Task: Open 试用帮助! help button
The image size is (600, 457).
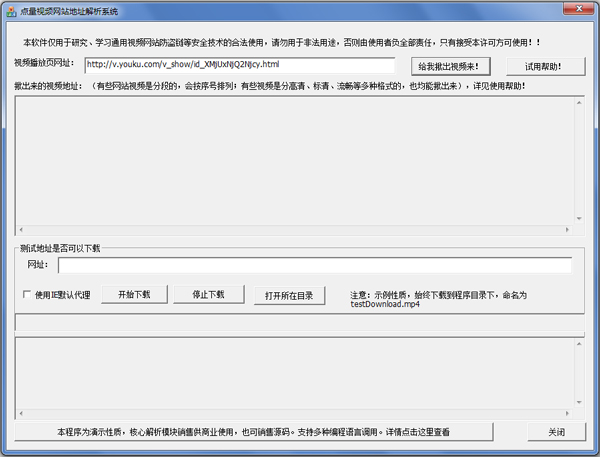Action: tap(546, 67)
